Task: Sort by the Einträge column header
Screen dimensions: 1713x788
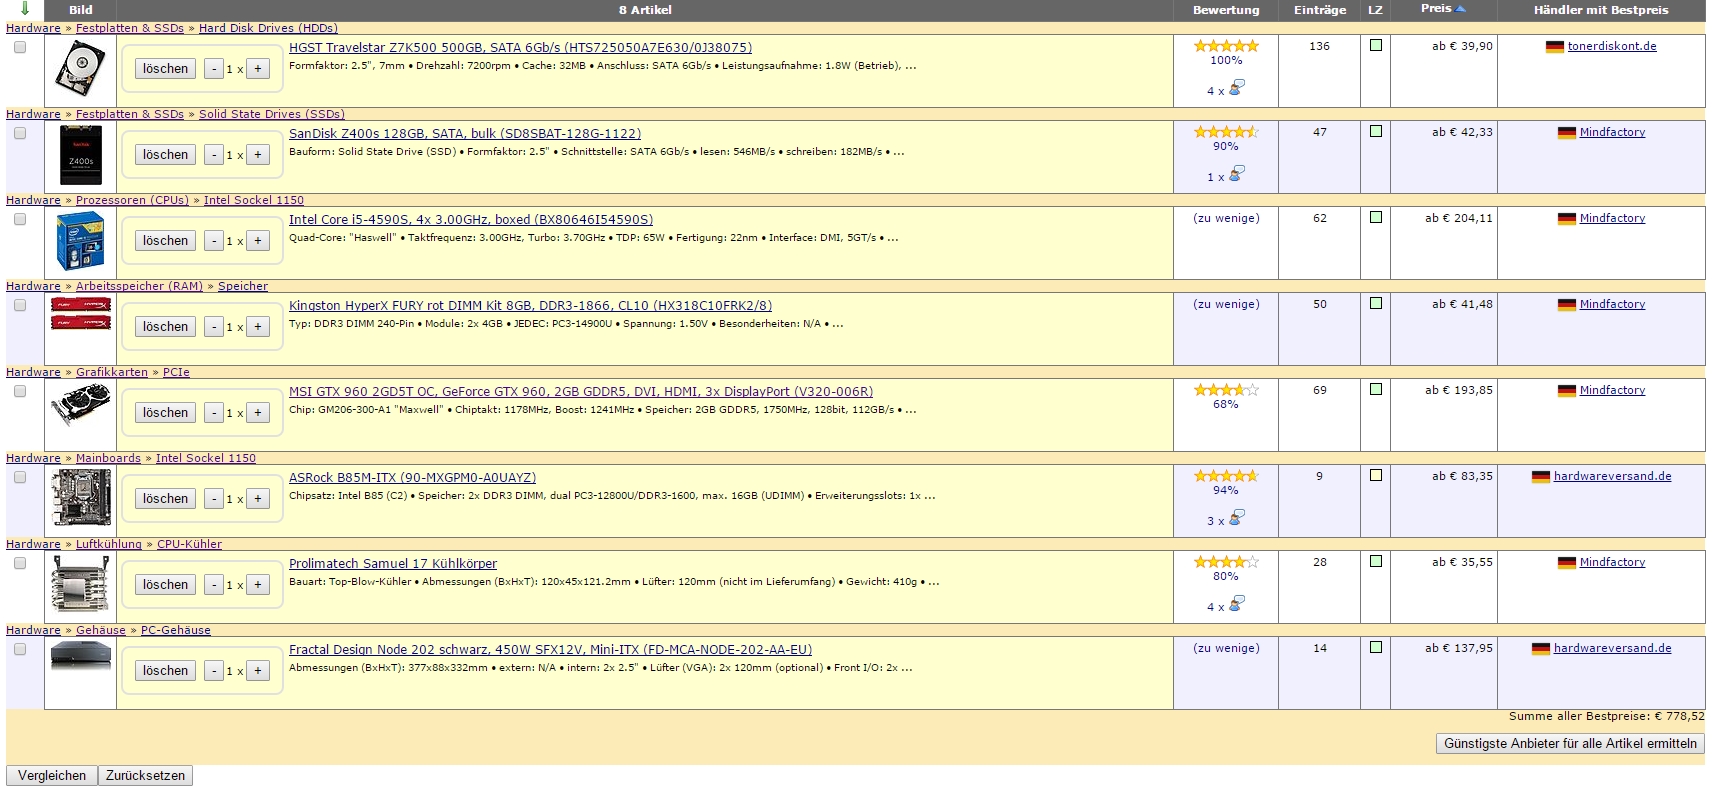Action: (1319, 10)
